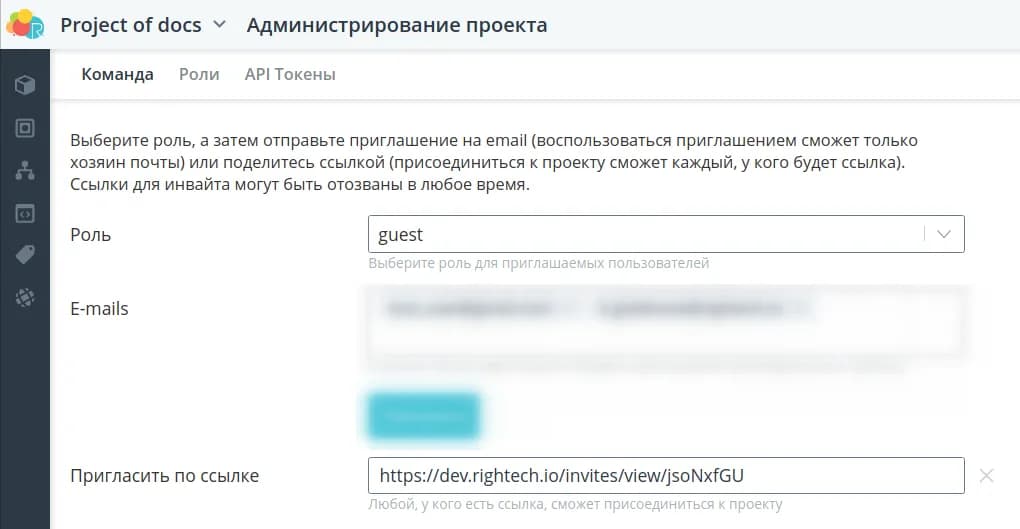Open the cube icon in sidebar
This screenshot has height=529, width=1020.
coord(25,85)
